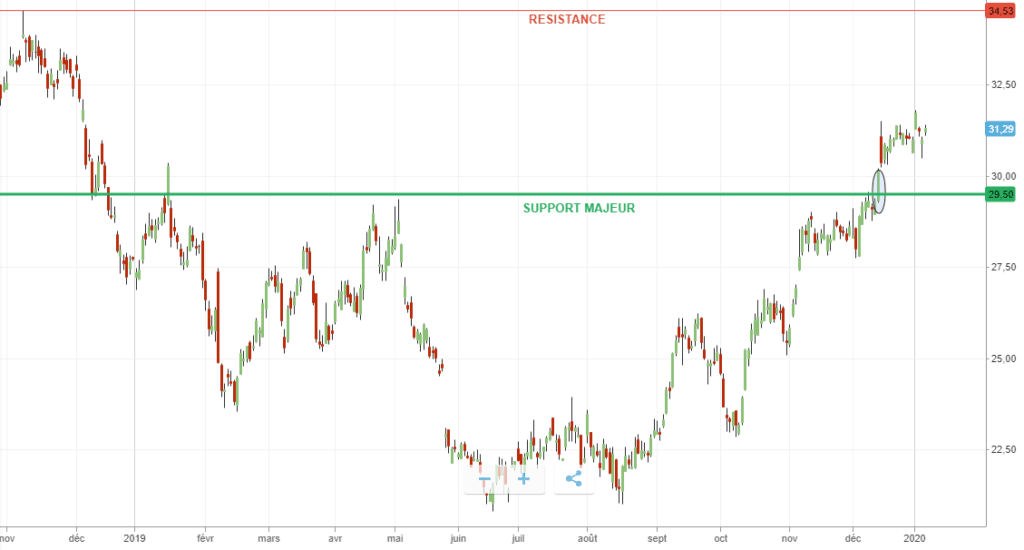Image resolution: width=1024 pixels, height=550 pixels.
Task: Zoom in with the plus icon
Action: point(524,479)
